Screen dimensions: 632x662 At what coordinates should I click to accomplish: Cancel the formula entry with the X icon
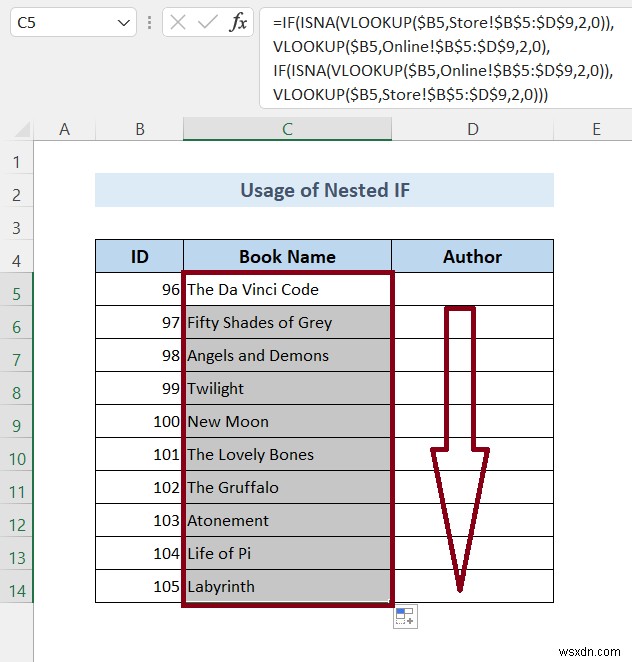tap(178, 22)
